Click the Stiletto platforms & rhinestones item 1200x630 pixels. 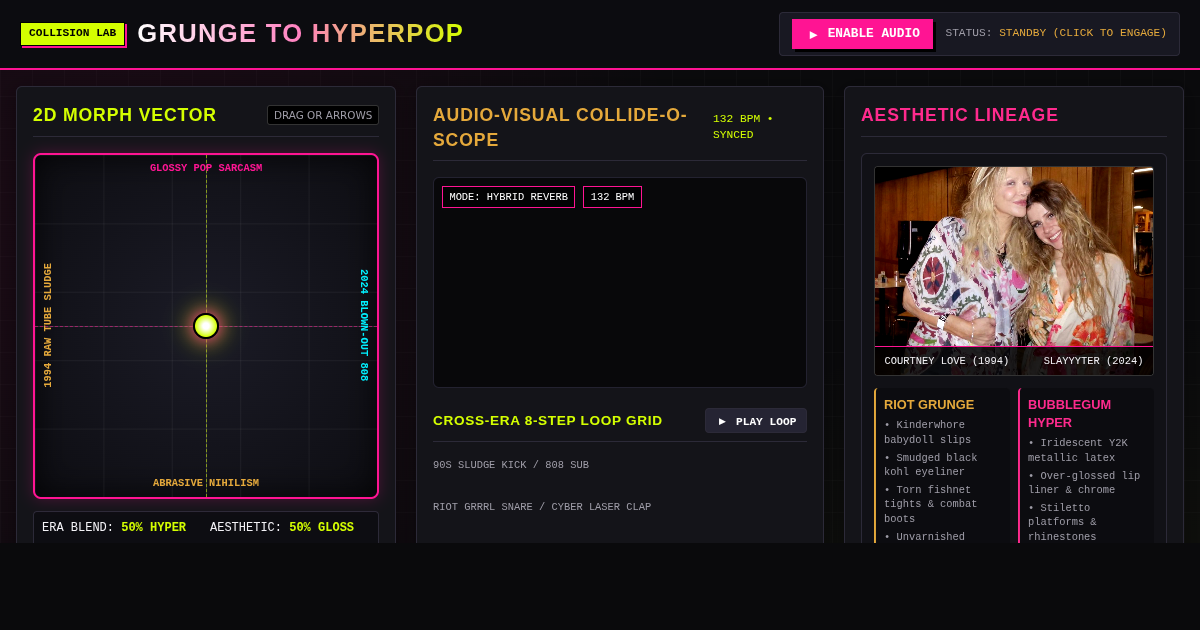pos(1062,522)
